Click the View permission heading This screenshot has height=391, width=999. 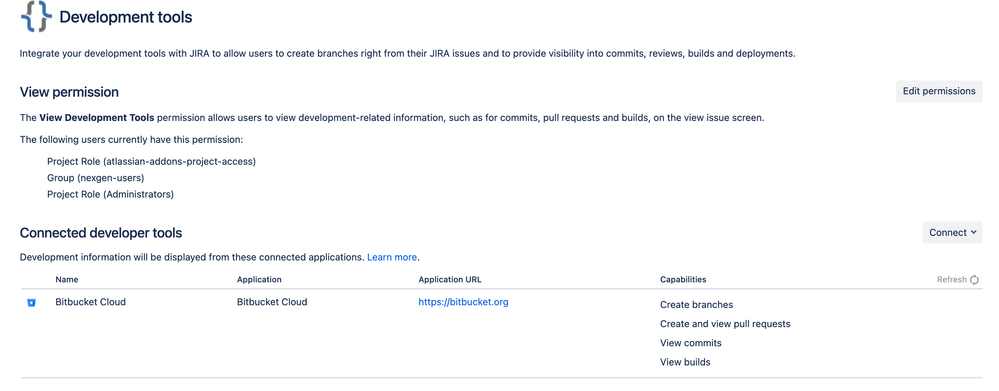point(69,92)
